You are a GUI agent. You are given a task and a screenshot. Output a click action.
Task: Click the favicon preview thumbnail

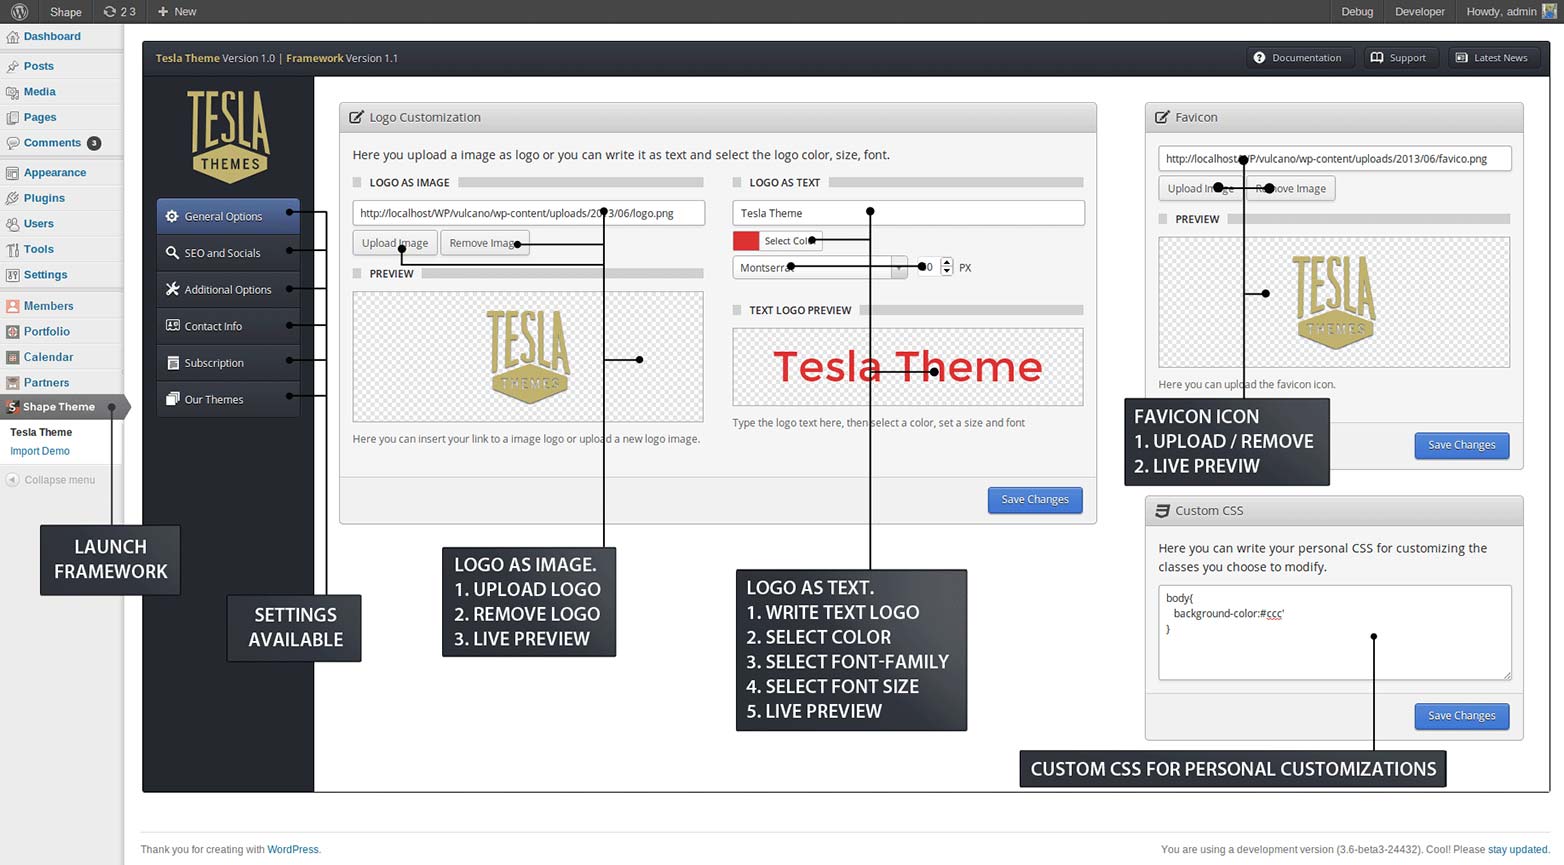[x=1334, y=302]
